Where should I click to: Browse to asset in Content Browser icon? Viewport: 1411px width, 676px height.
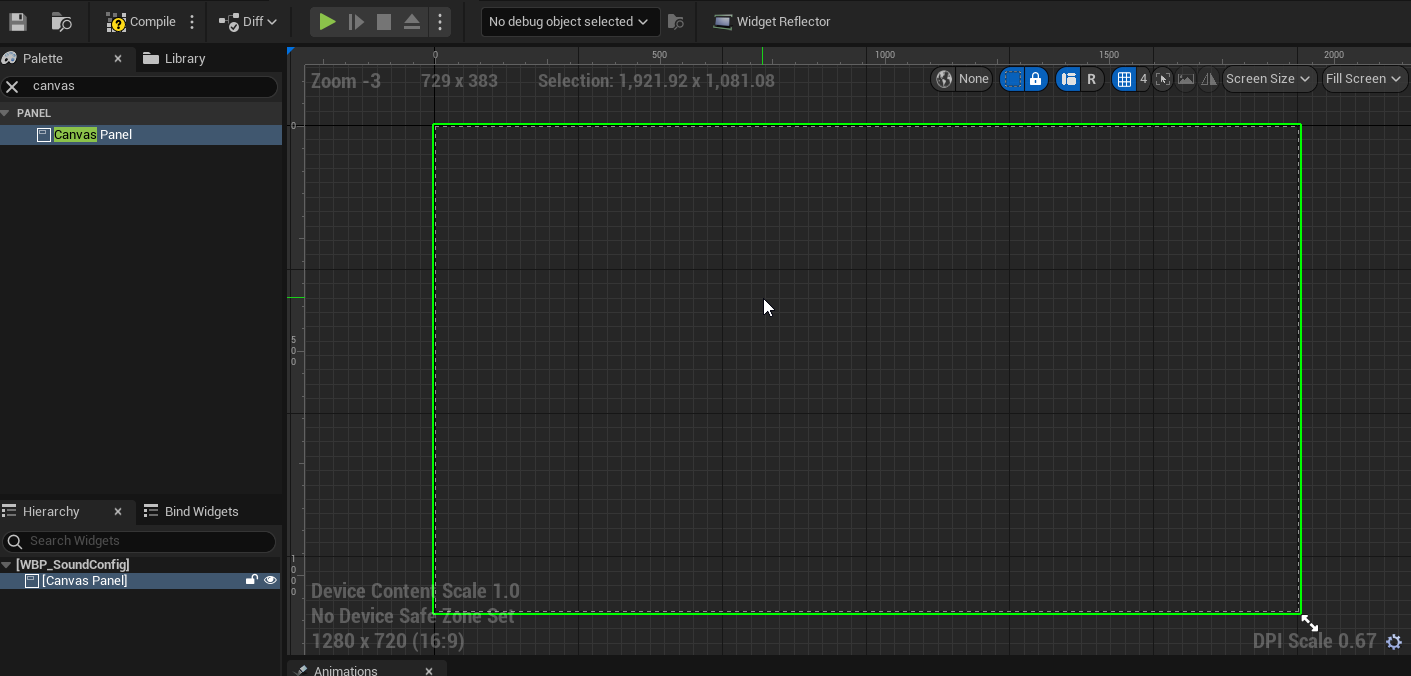coord(62,21)
